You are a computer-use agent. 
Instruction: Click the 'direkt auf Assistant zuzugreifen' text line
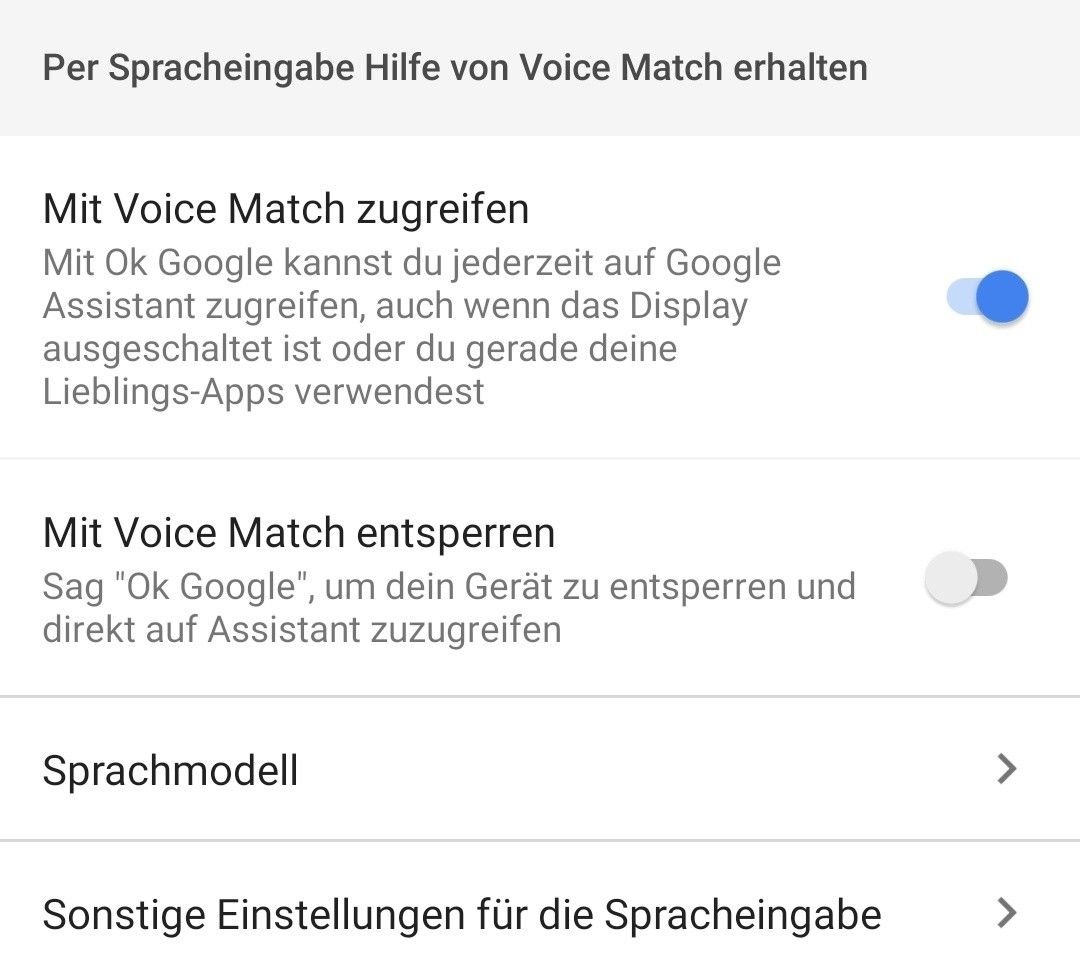pos(302,630)
